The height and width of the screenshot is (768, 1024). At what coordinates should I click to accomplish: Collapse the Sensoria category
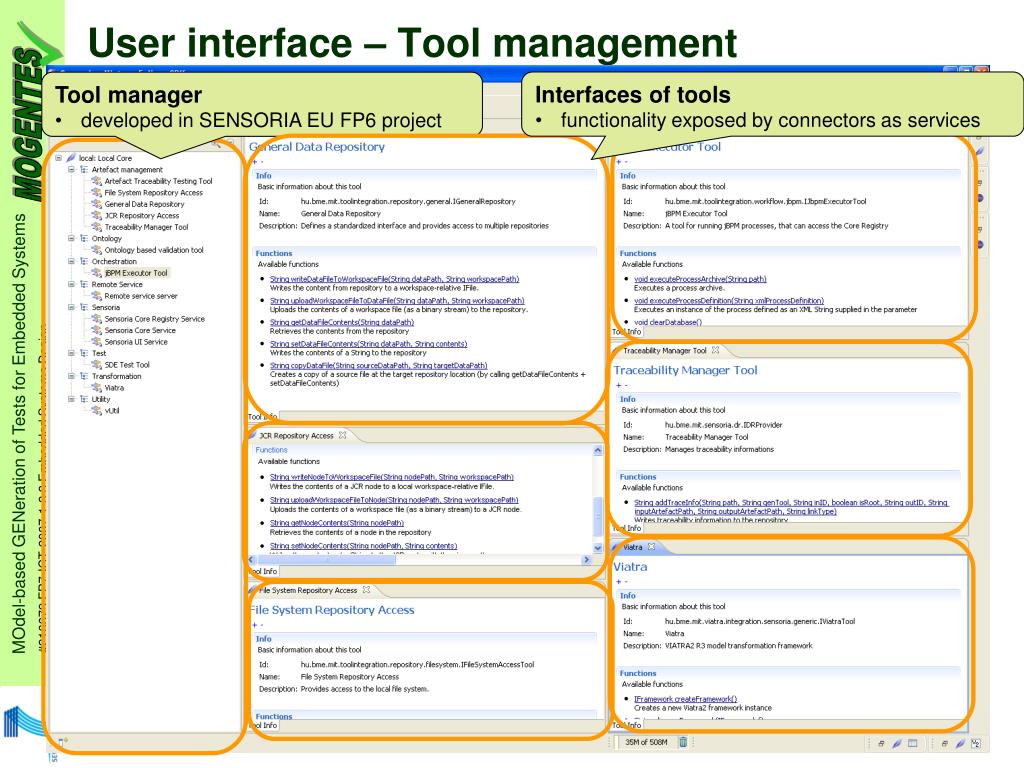[x=71, y=307]
